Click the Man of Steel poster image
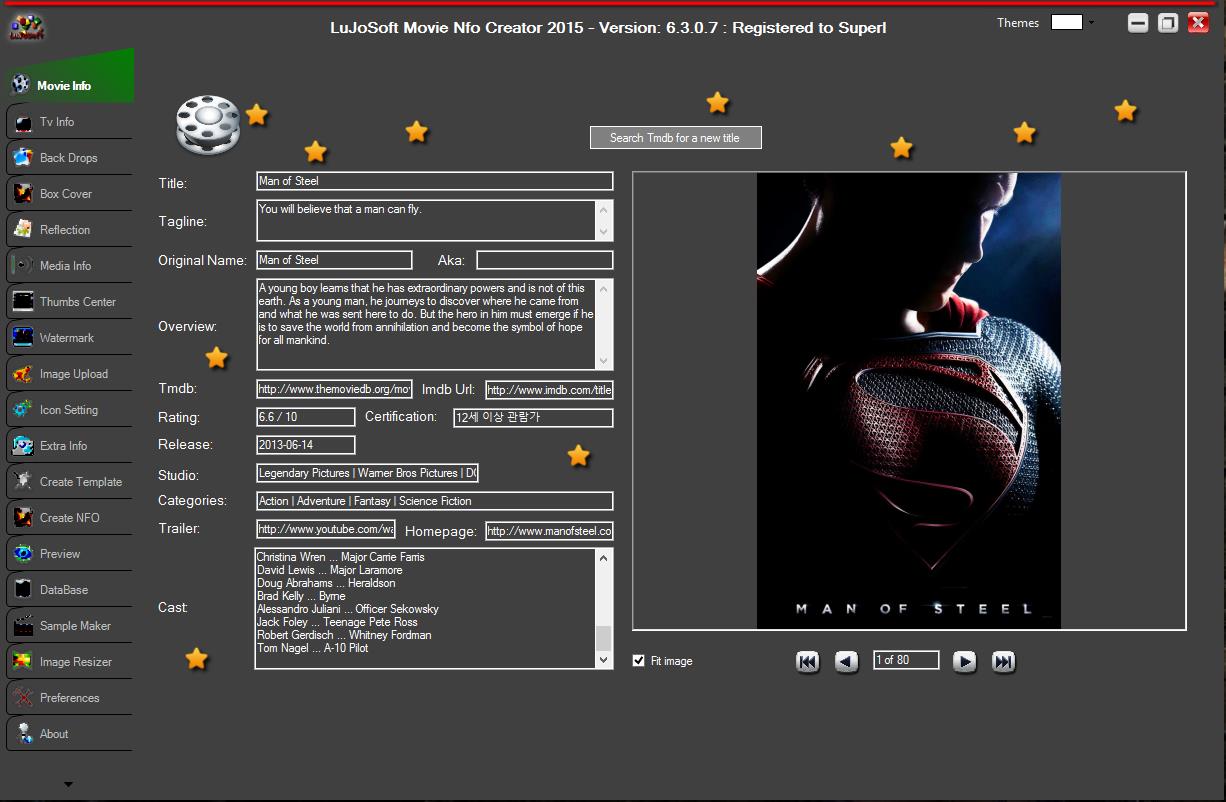This screenshot has height=802, width=1226. (x=908, y=401)
